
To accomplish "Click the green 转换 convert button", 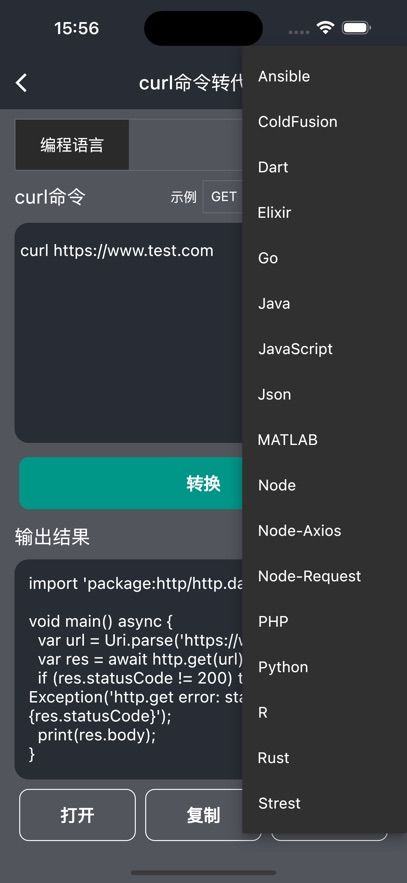I will coord(131,483).
